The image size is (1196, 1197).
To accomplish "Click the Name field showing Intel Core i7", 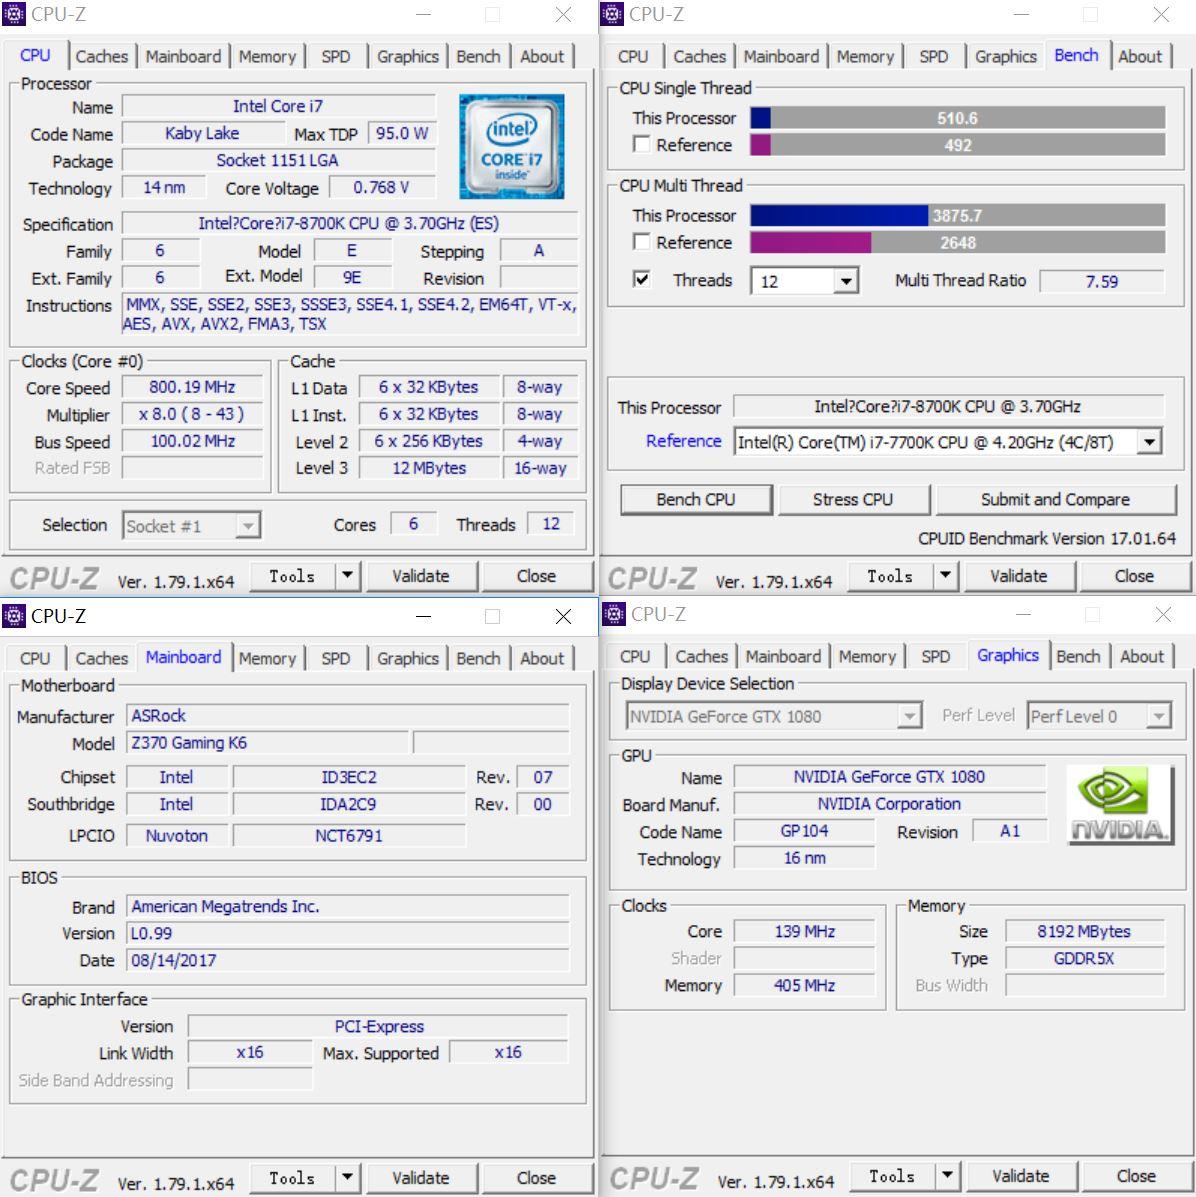I will pyautogui.click(x=279, y=106).
